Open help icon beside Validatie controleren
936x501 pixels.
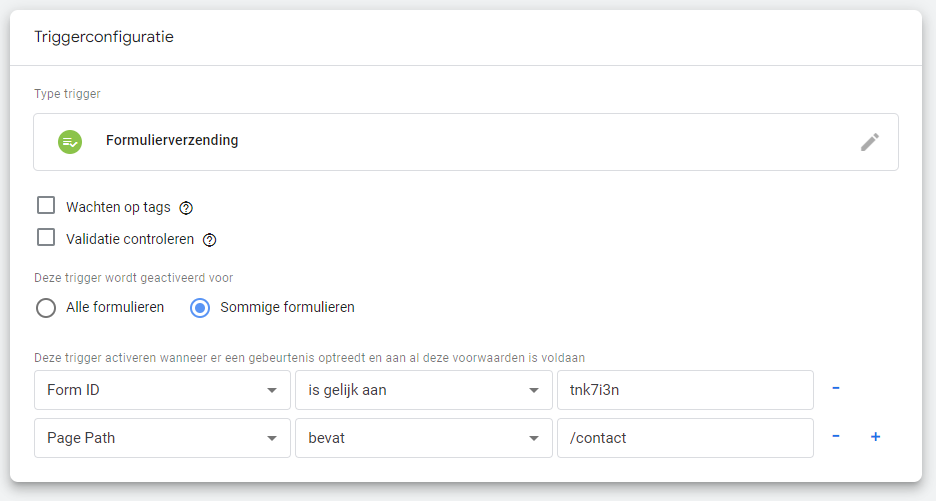(x=210, y=240)
